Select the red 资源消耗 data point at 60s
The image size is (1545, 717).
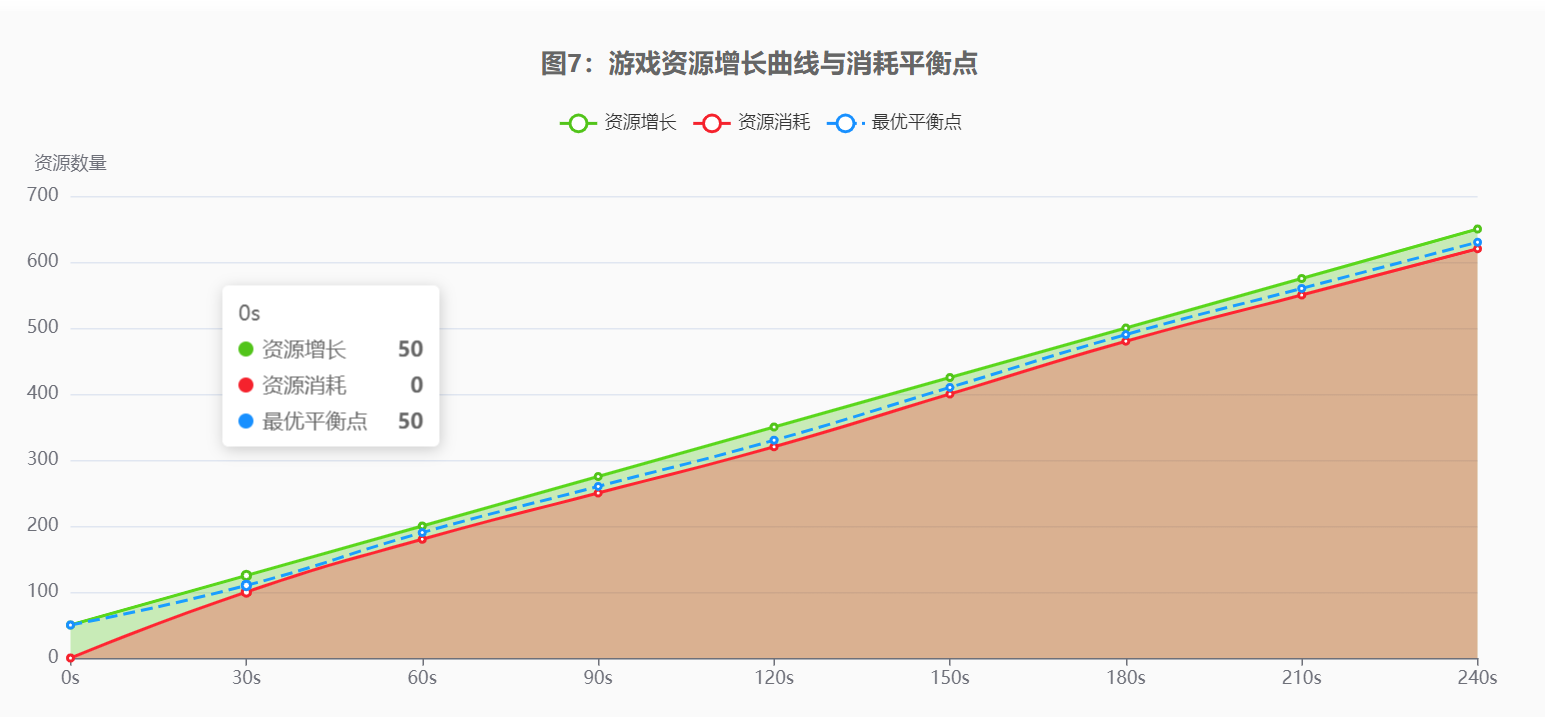click(422, 539)
